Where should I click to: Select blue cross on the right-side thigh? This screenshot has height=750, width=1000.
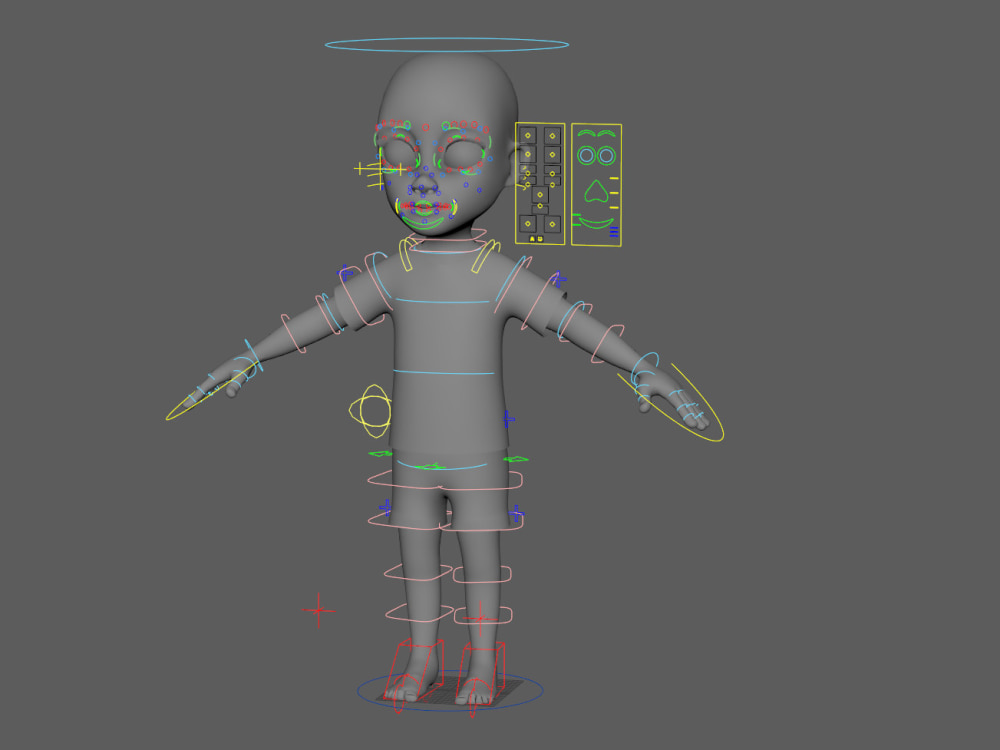(x=517, y=512)
